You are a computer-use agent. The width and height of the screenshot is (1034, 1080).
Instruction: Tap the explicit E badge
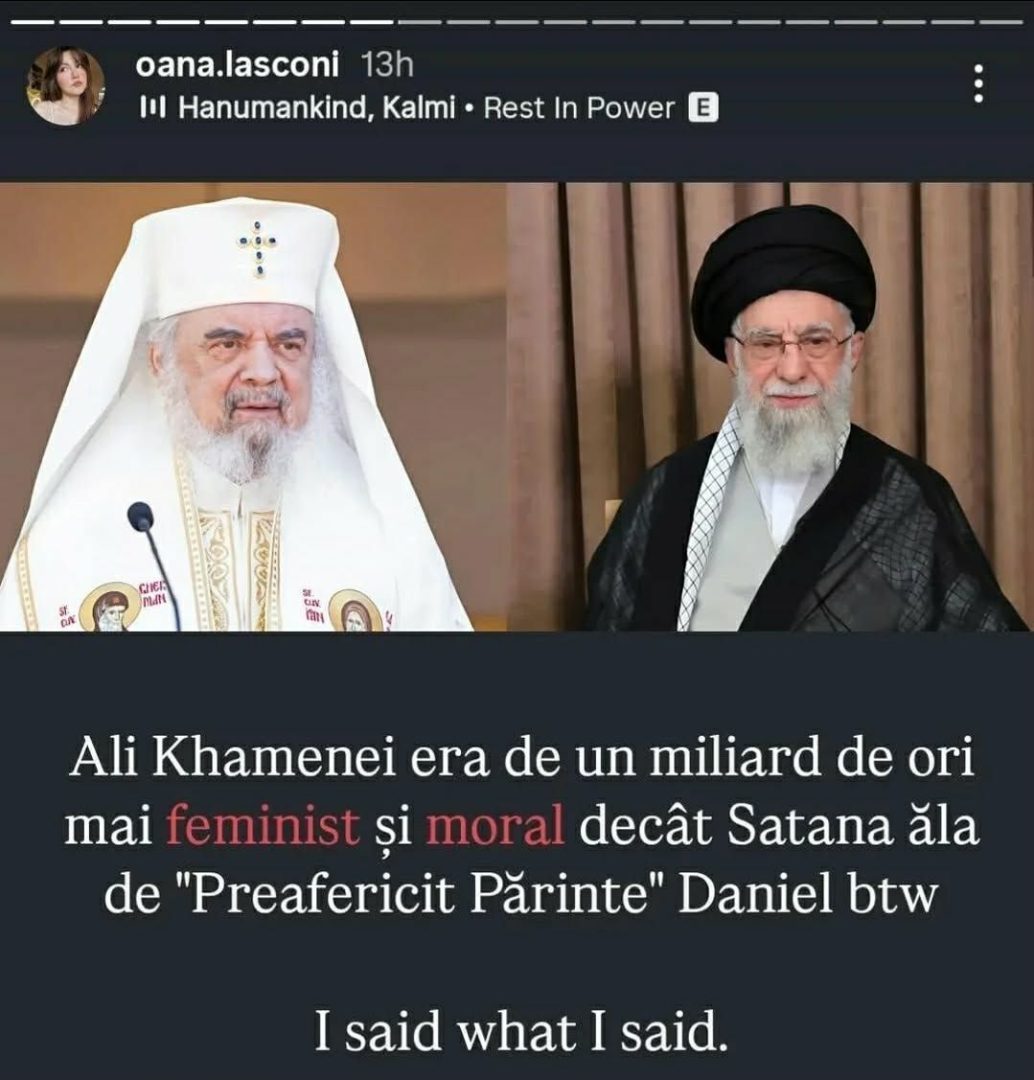click(703, 108)
